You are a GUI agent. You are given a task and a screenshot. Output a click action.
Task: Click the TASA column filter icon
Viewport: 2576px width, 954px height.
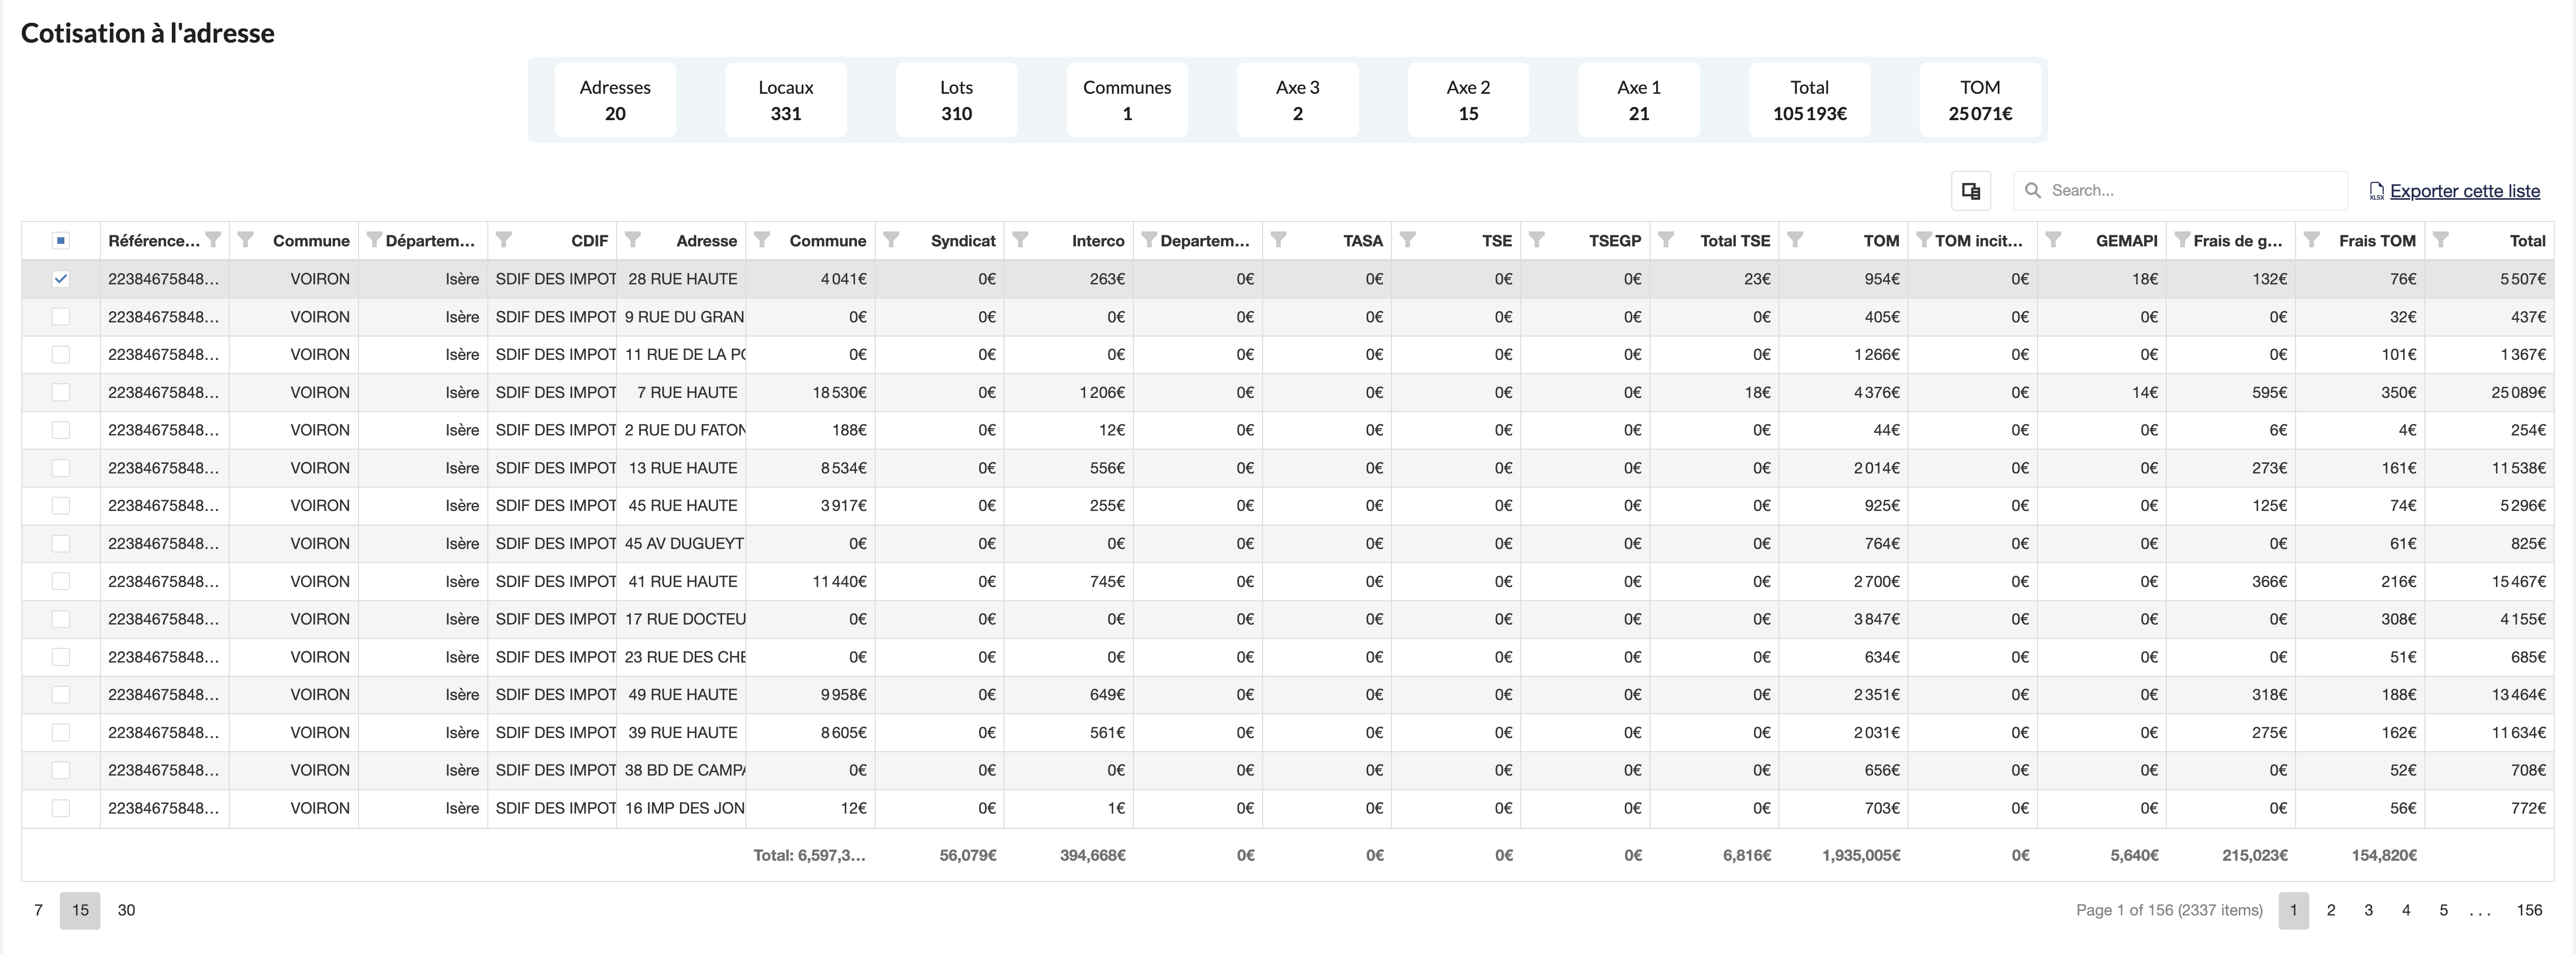point(1278,239)
